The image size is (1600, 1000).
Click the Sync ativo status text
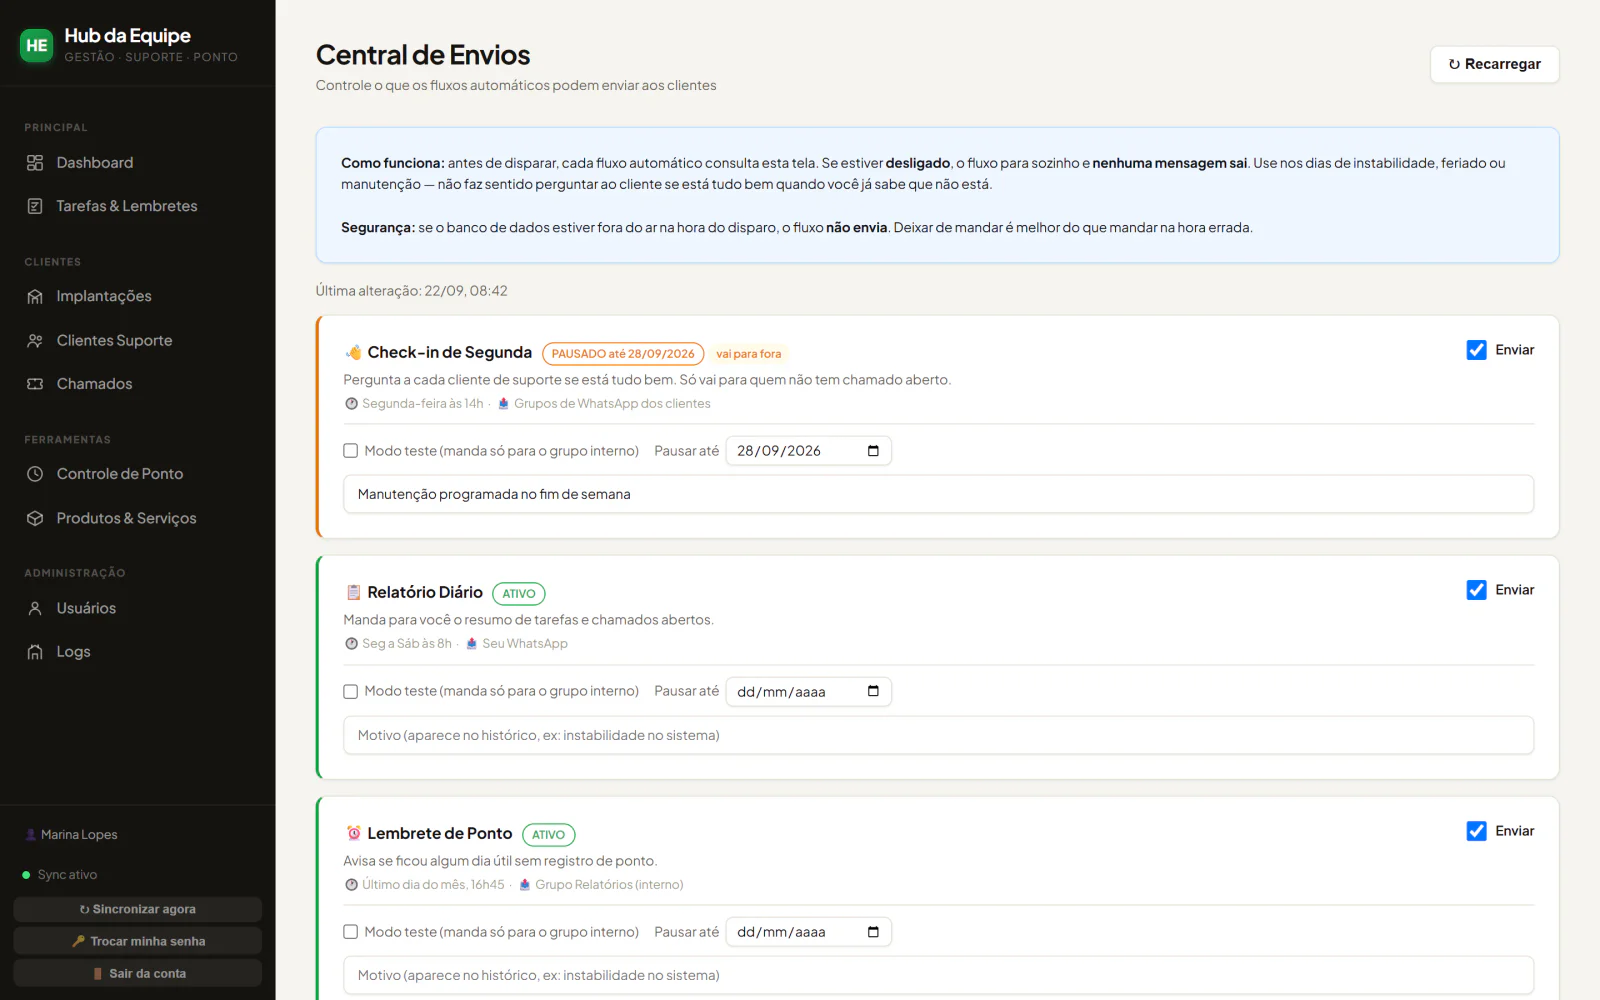coord(67,875)
